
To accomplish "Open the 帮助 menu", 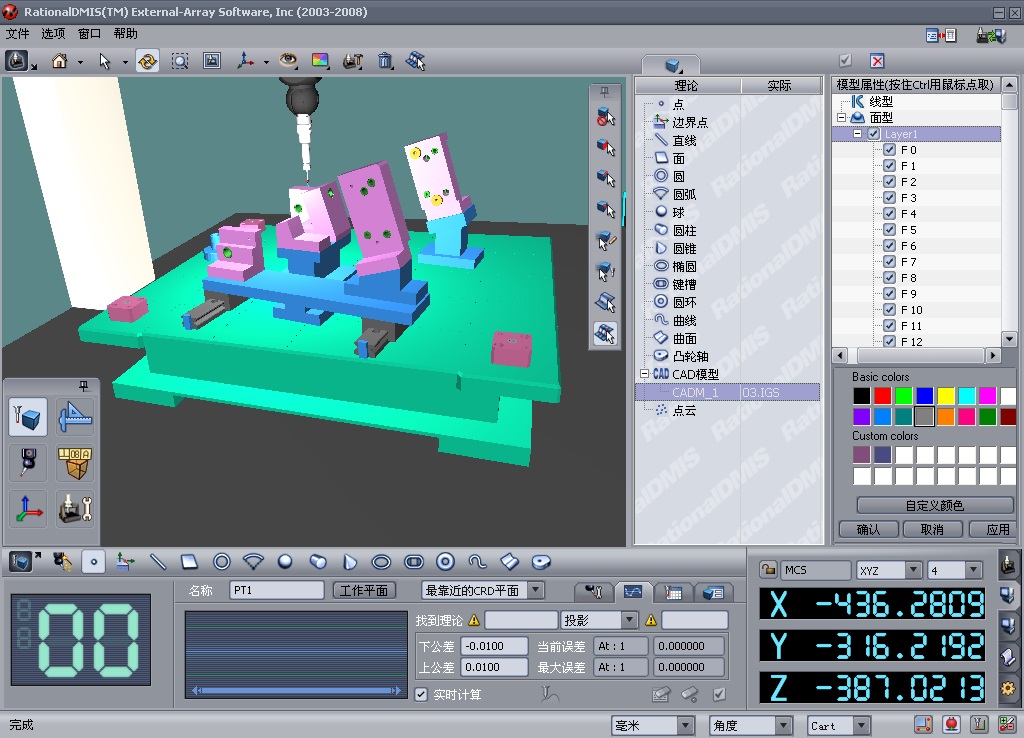I will point(125,34).
